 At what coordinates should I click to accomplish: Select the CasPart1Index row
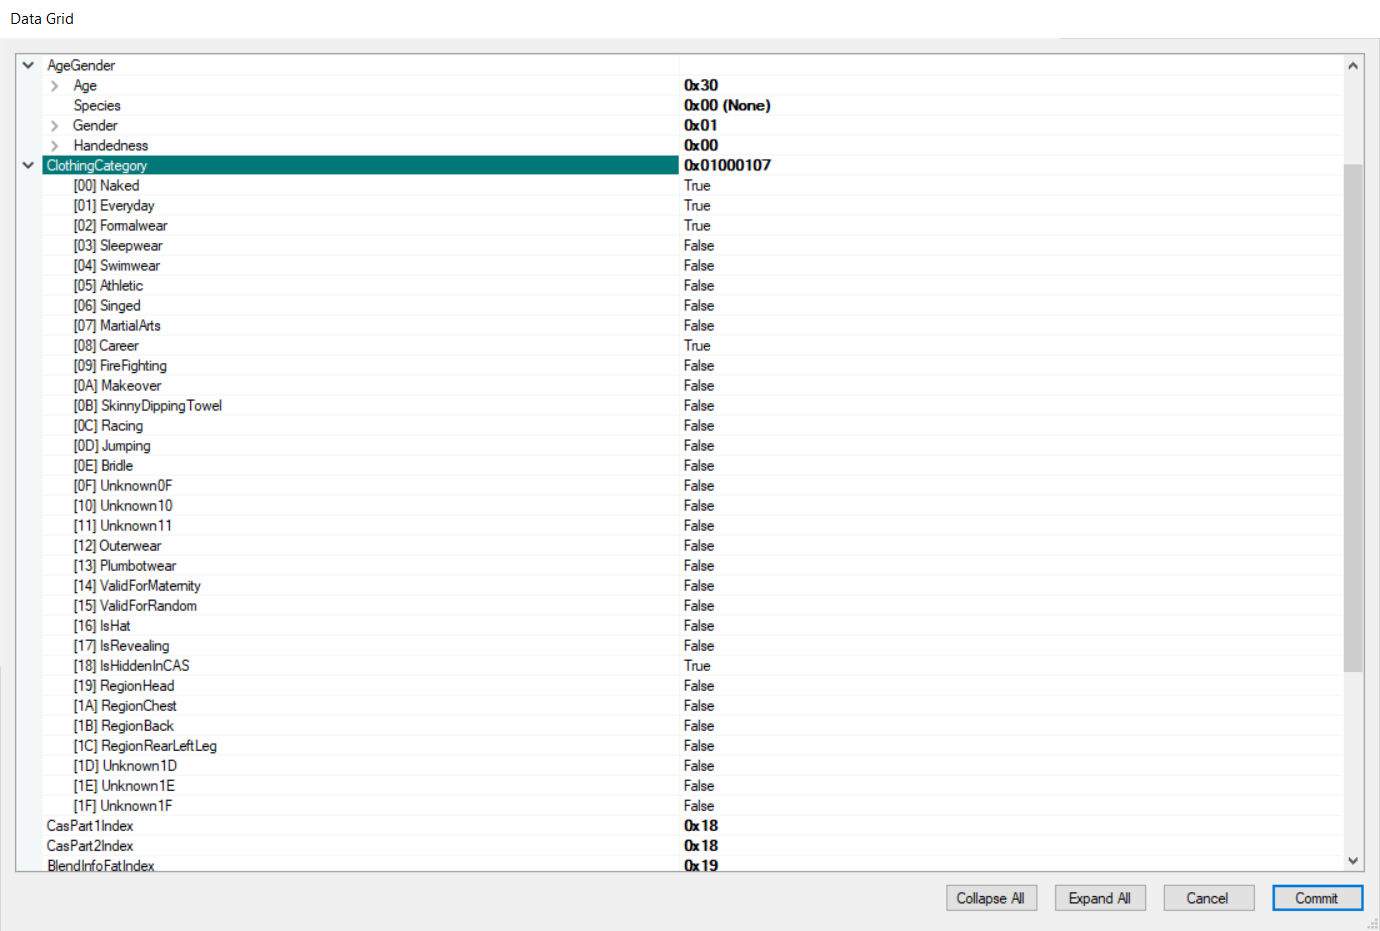pos(90,825)
